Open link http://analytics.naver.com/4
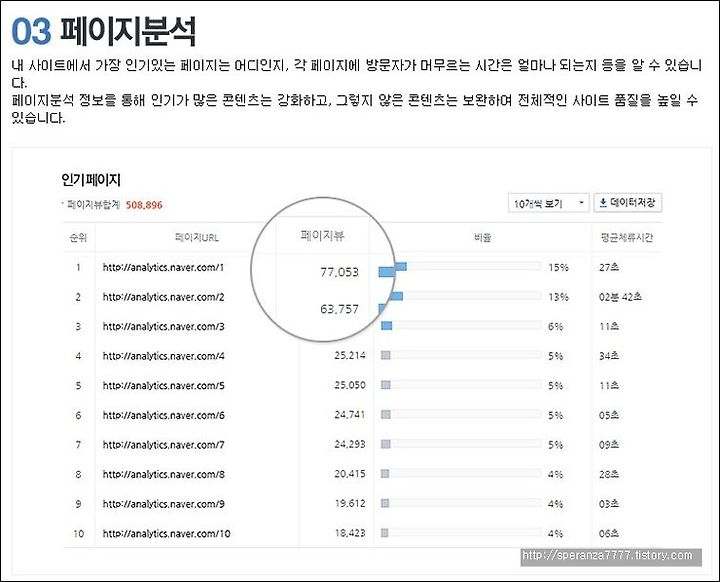The width and height of the screenshot is (720, 582). click(x=163, y=356)
